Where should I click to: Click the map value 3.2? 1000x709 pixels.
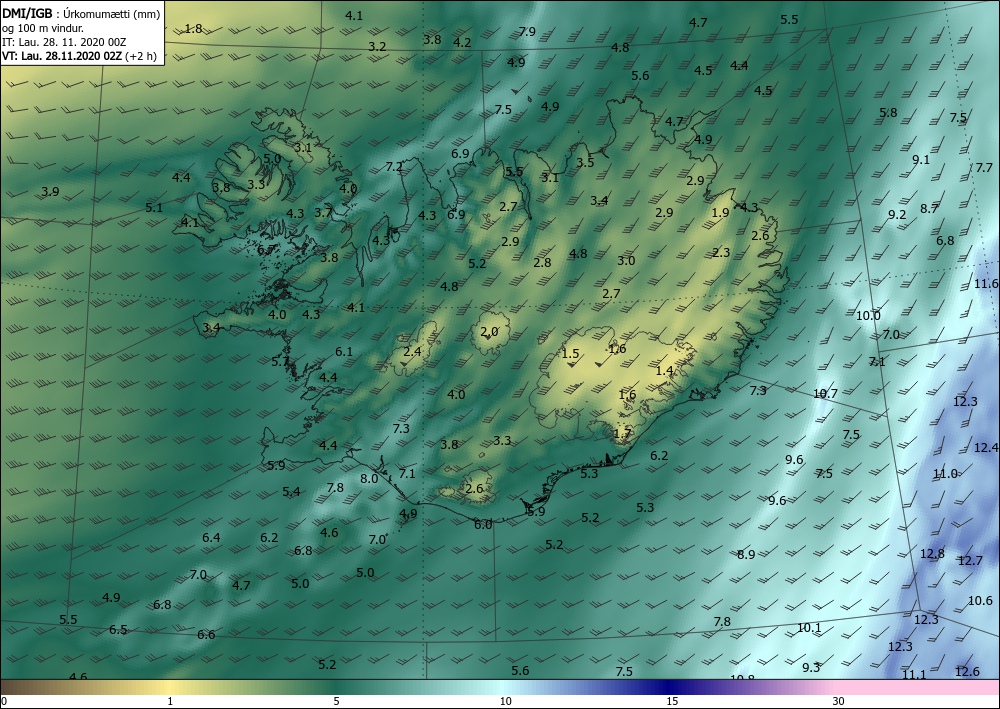click(x=378, y=47)
